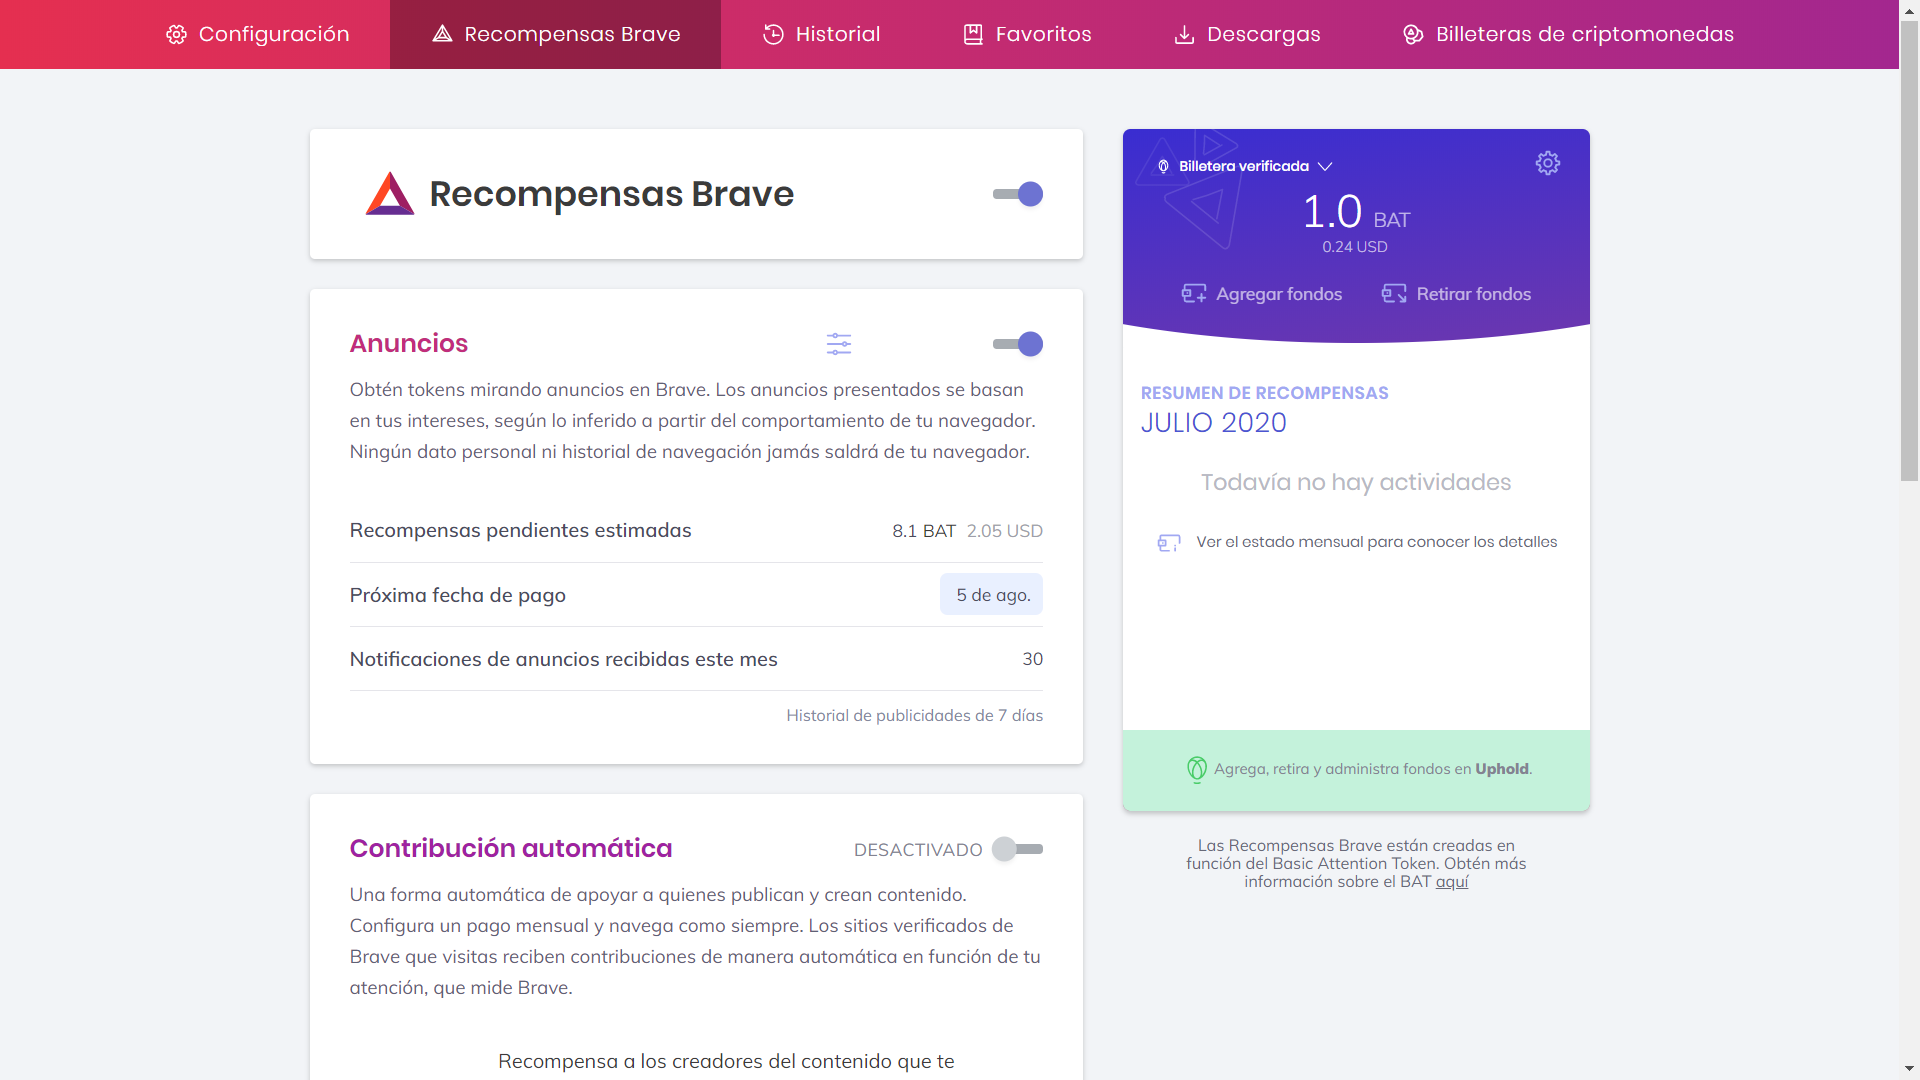Click the 'aquí' BAT info link
The width and height of the screenshot is (1920, 1080).
1452,882
